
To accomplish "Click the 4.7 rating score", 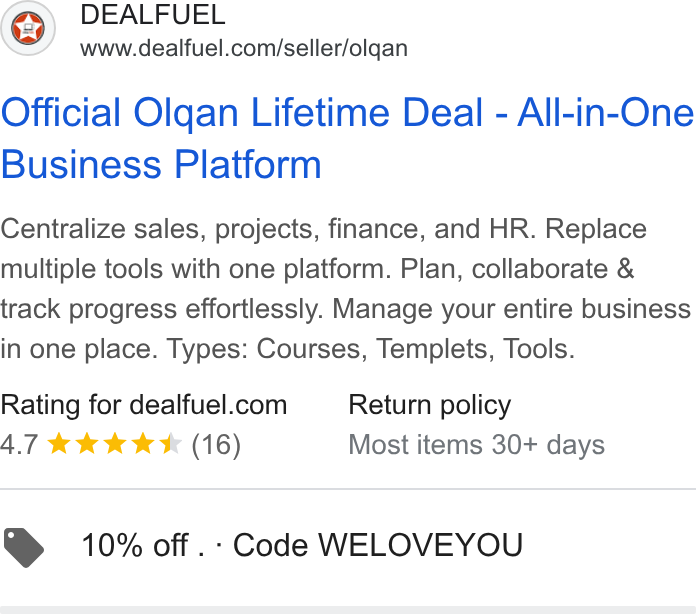I will (19, 444).
